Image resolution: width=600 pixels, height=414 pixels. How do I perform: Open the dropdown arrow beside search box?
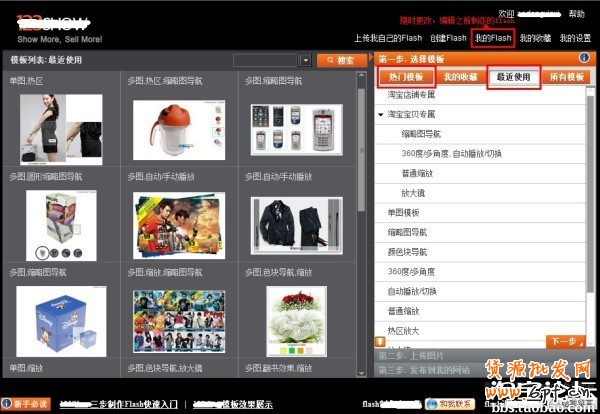305,61
